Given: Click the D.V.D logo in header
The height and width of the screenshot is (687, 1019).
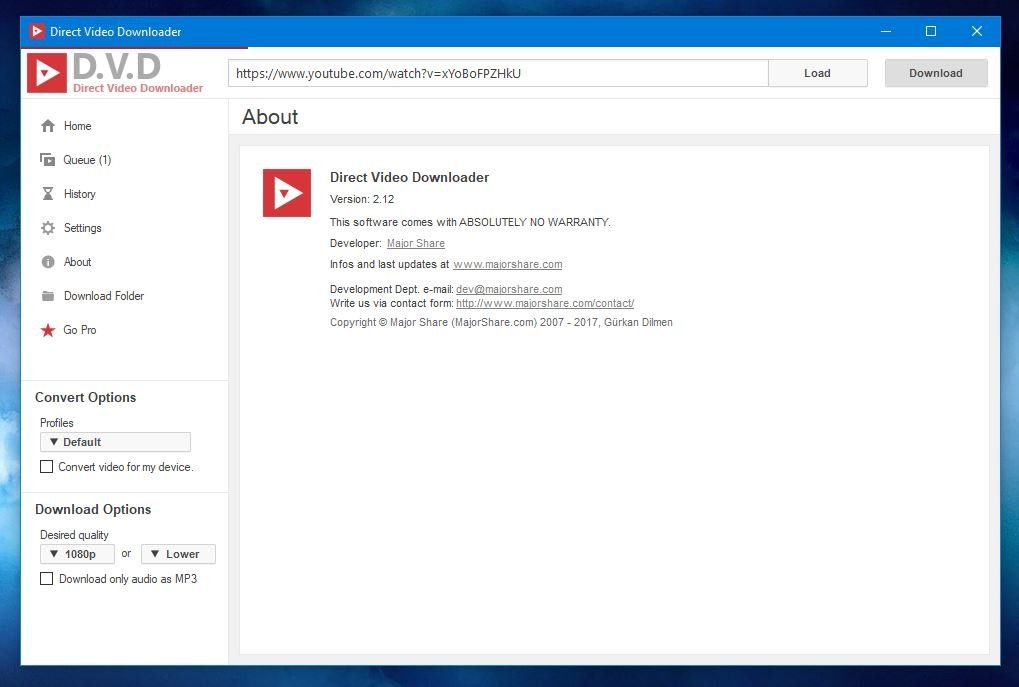Looking at the screenshot, I should (115, 73).
